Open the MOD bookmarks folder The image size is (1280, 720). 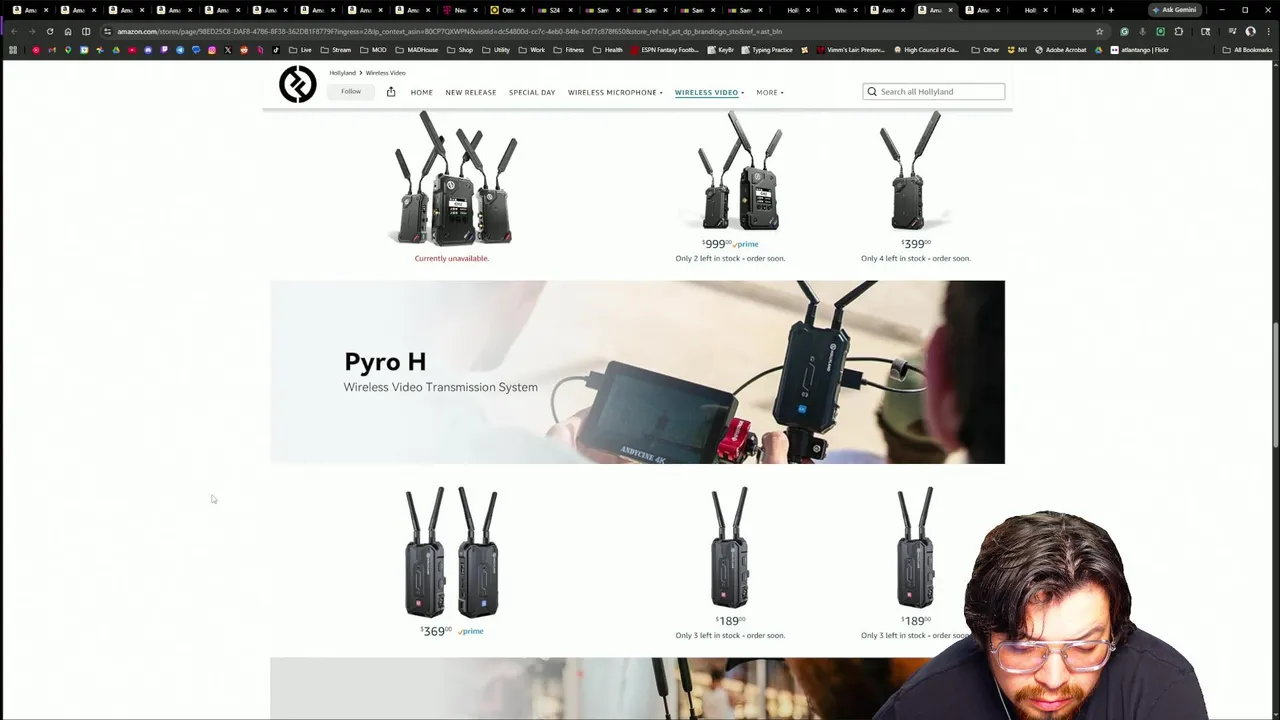click(x=374, y=50)
